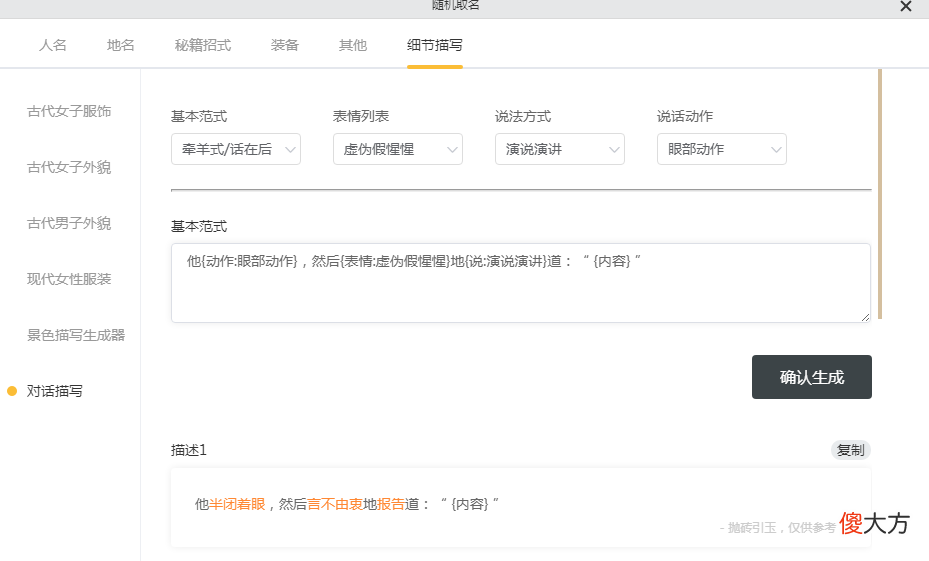Select the 其他 tab
This screenshot has height=561, width=929.
353,45
